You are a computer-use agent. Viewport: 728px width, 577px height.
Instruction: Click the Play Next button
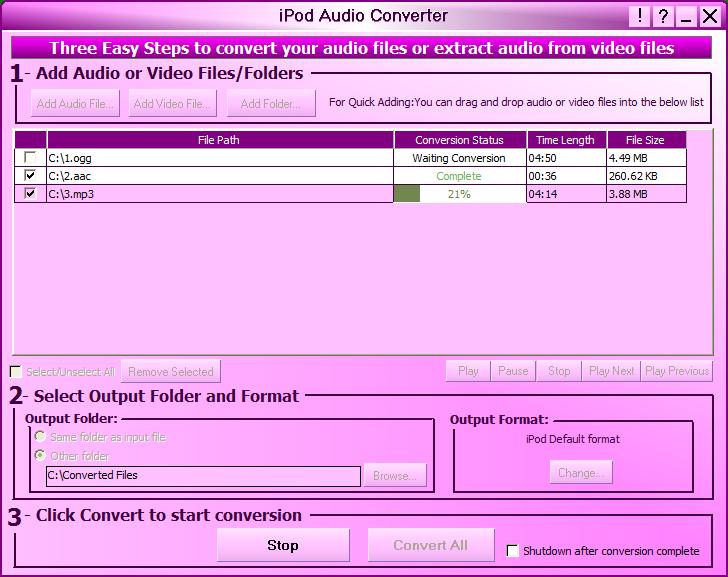(611, 371)
